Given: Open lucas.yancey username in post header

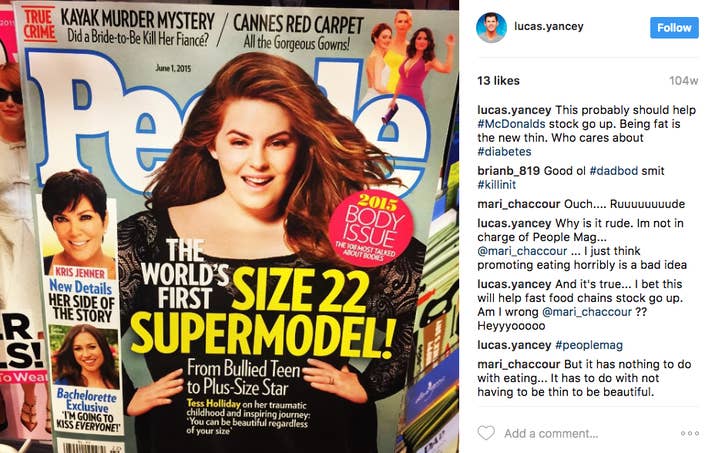Looking at the screenshot, I should (549, 26).
